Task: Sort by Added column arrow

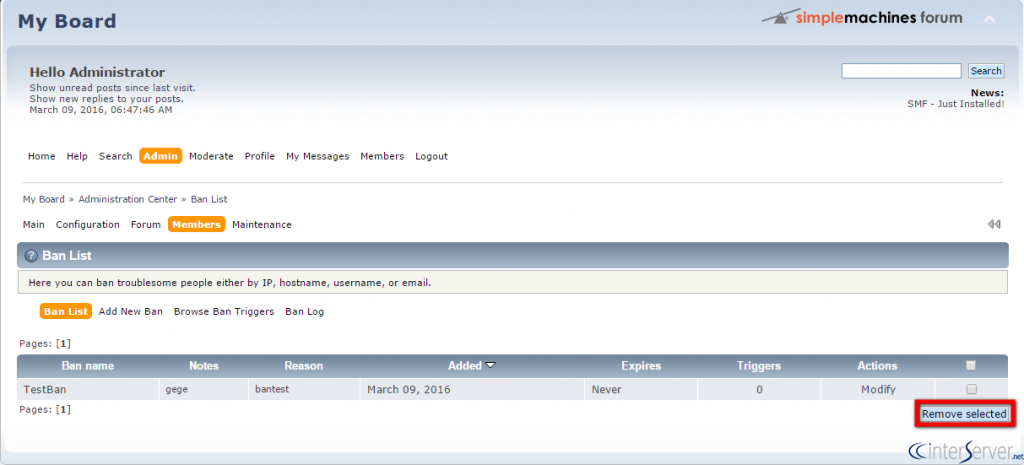Action: pos(490,365)
